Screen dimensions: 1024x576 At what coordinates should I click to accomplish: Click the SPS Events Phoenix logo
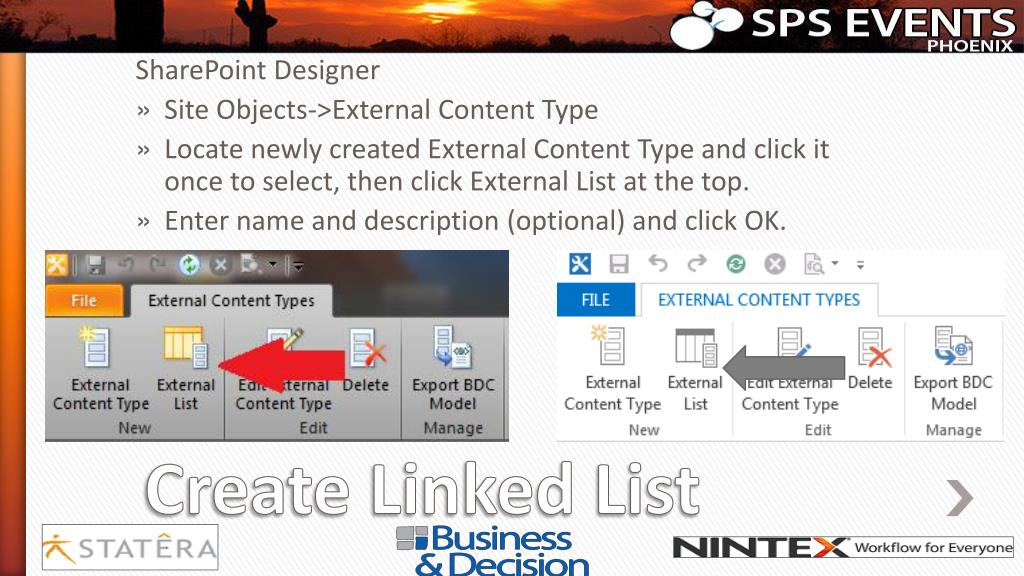[842, 26]
